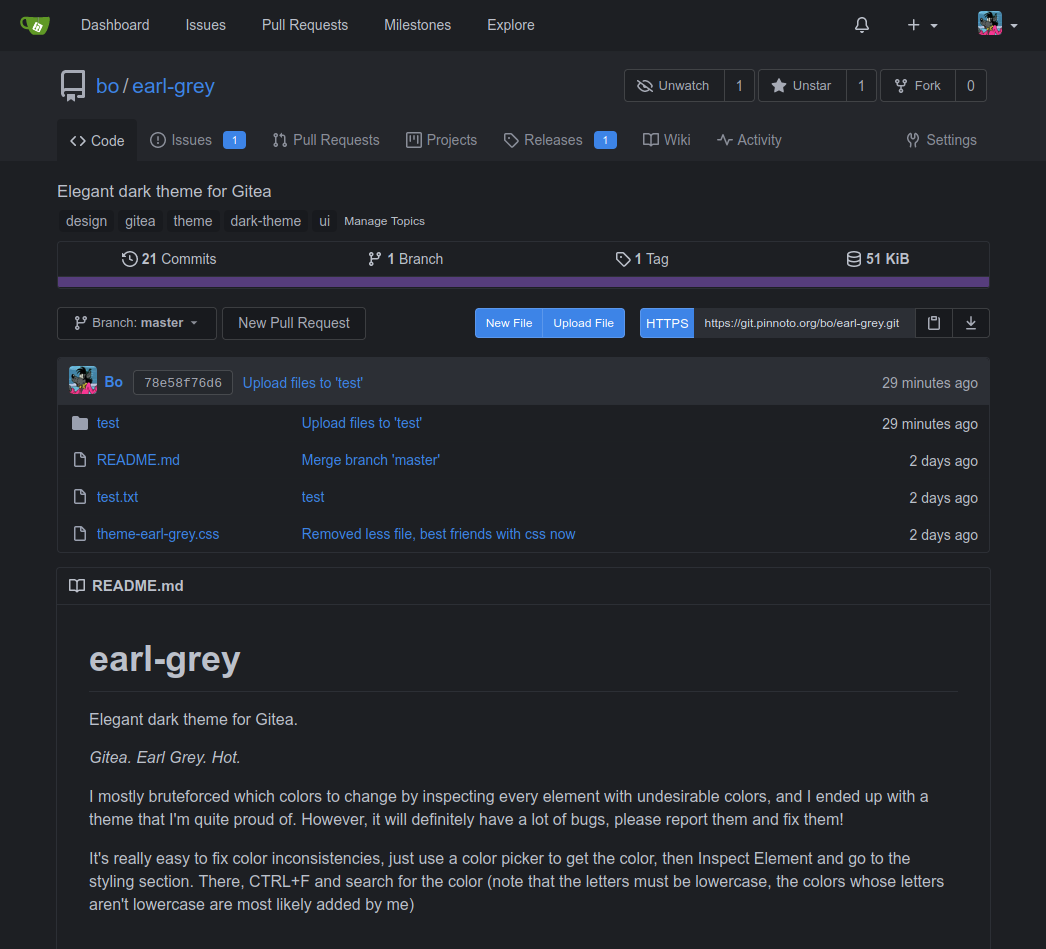1046x949 pixels.
Task: Switch to the Wiki tab
Action: pos(666,140)
